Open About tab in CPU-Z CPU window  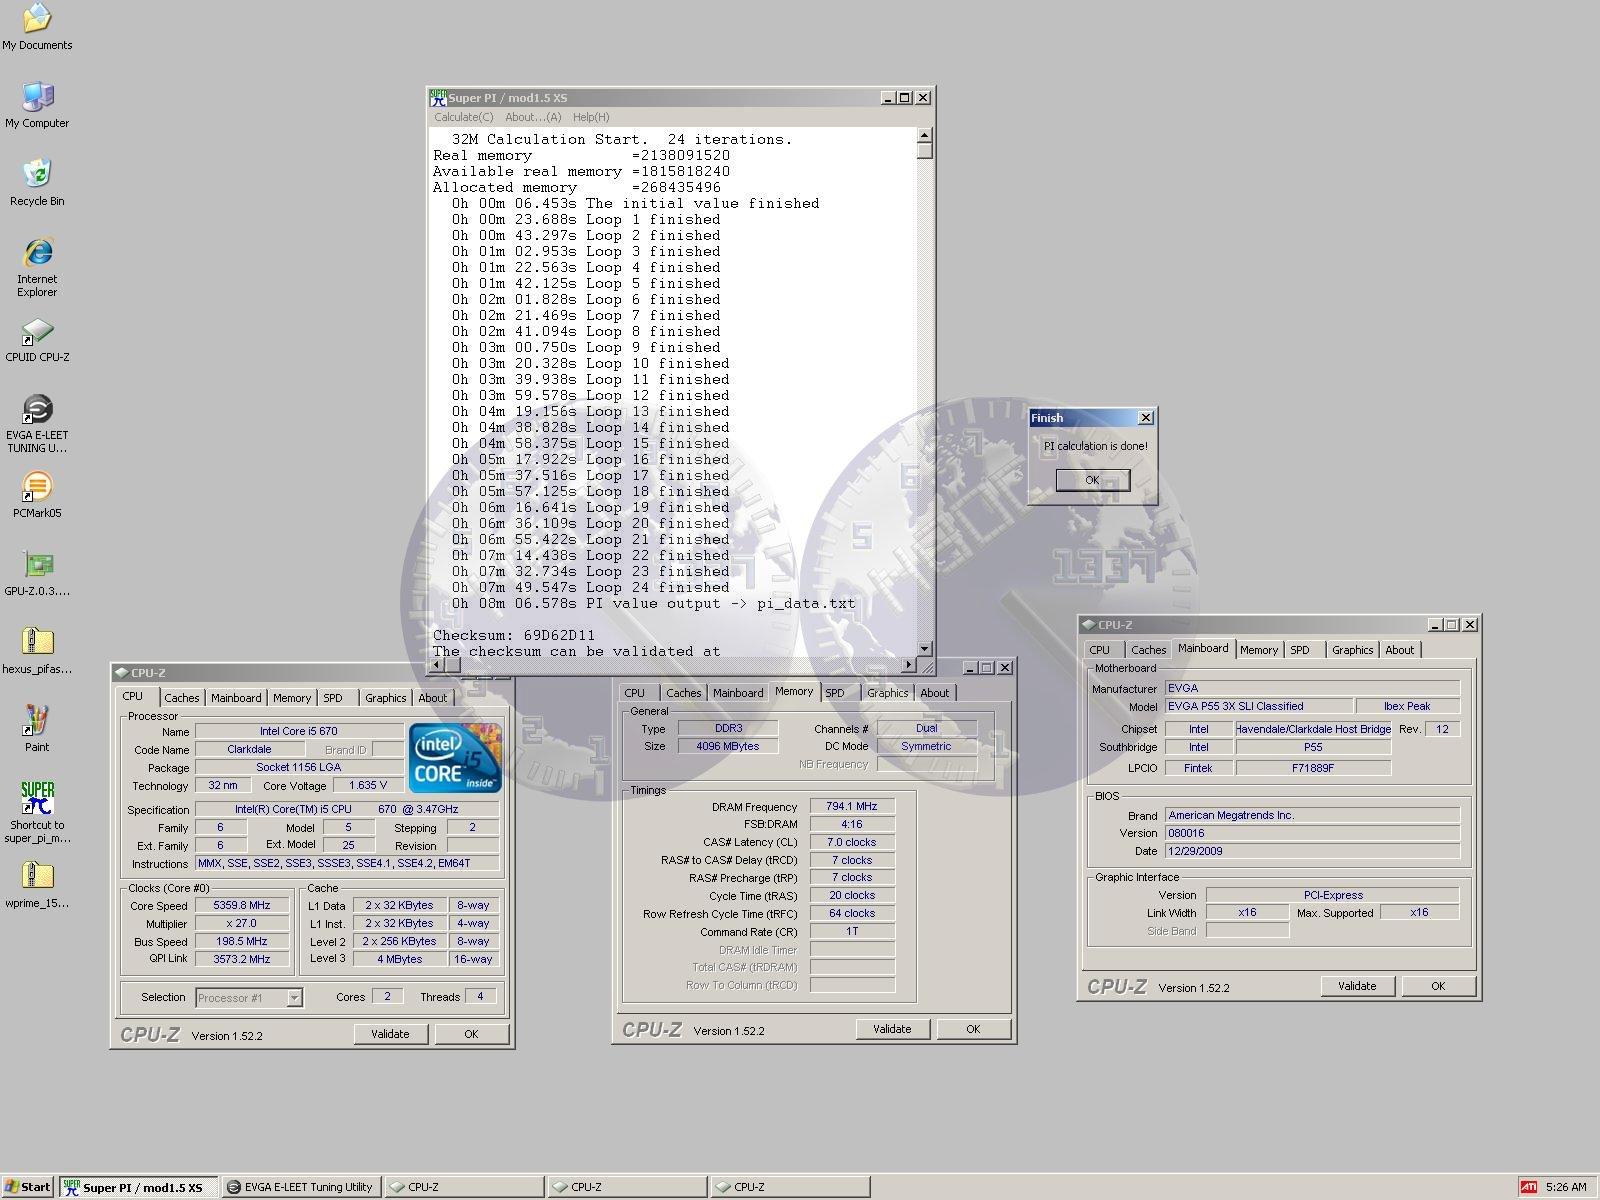point(433,698)
